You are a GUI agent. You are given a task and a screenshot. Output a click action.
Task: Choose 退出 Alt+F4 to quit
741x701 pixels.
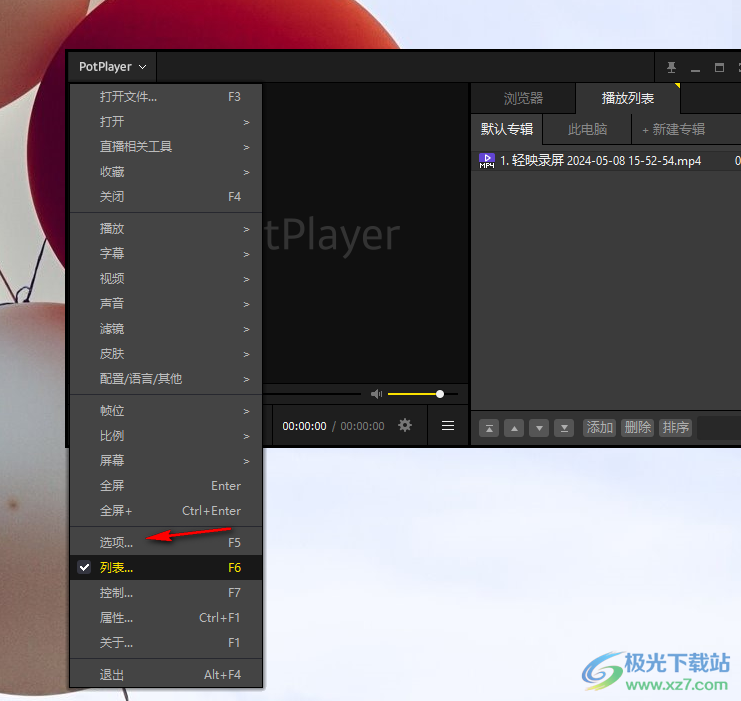click(x=166, y=675)
